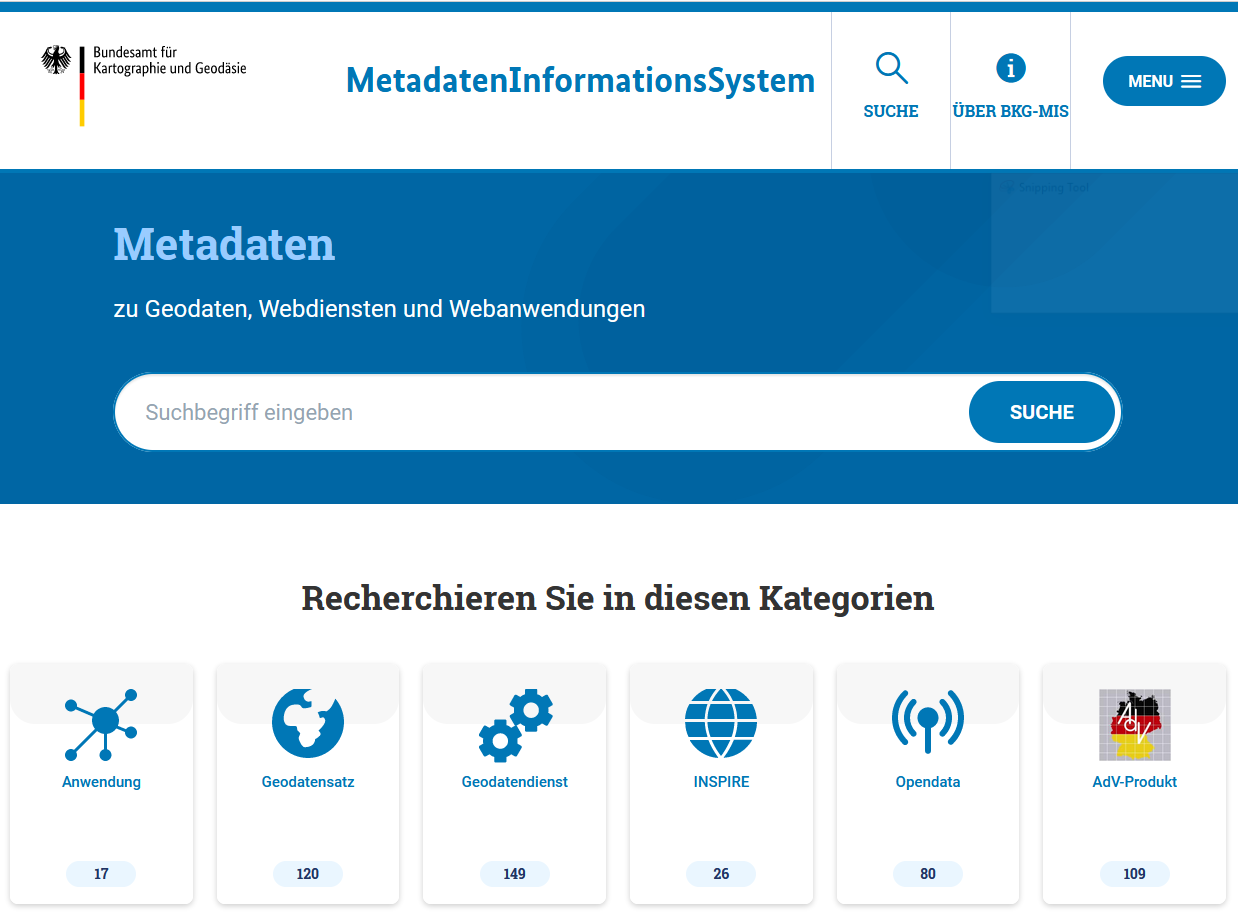1238x917 pixels.
Task: Click the Geodatendienst gears icon
Action: (515, 725)
